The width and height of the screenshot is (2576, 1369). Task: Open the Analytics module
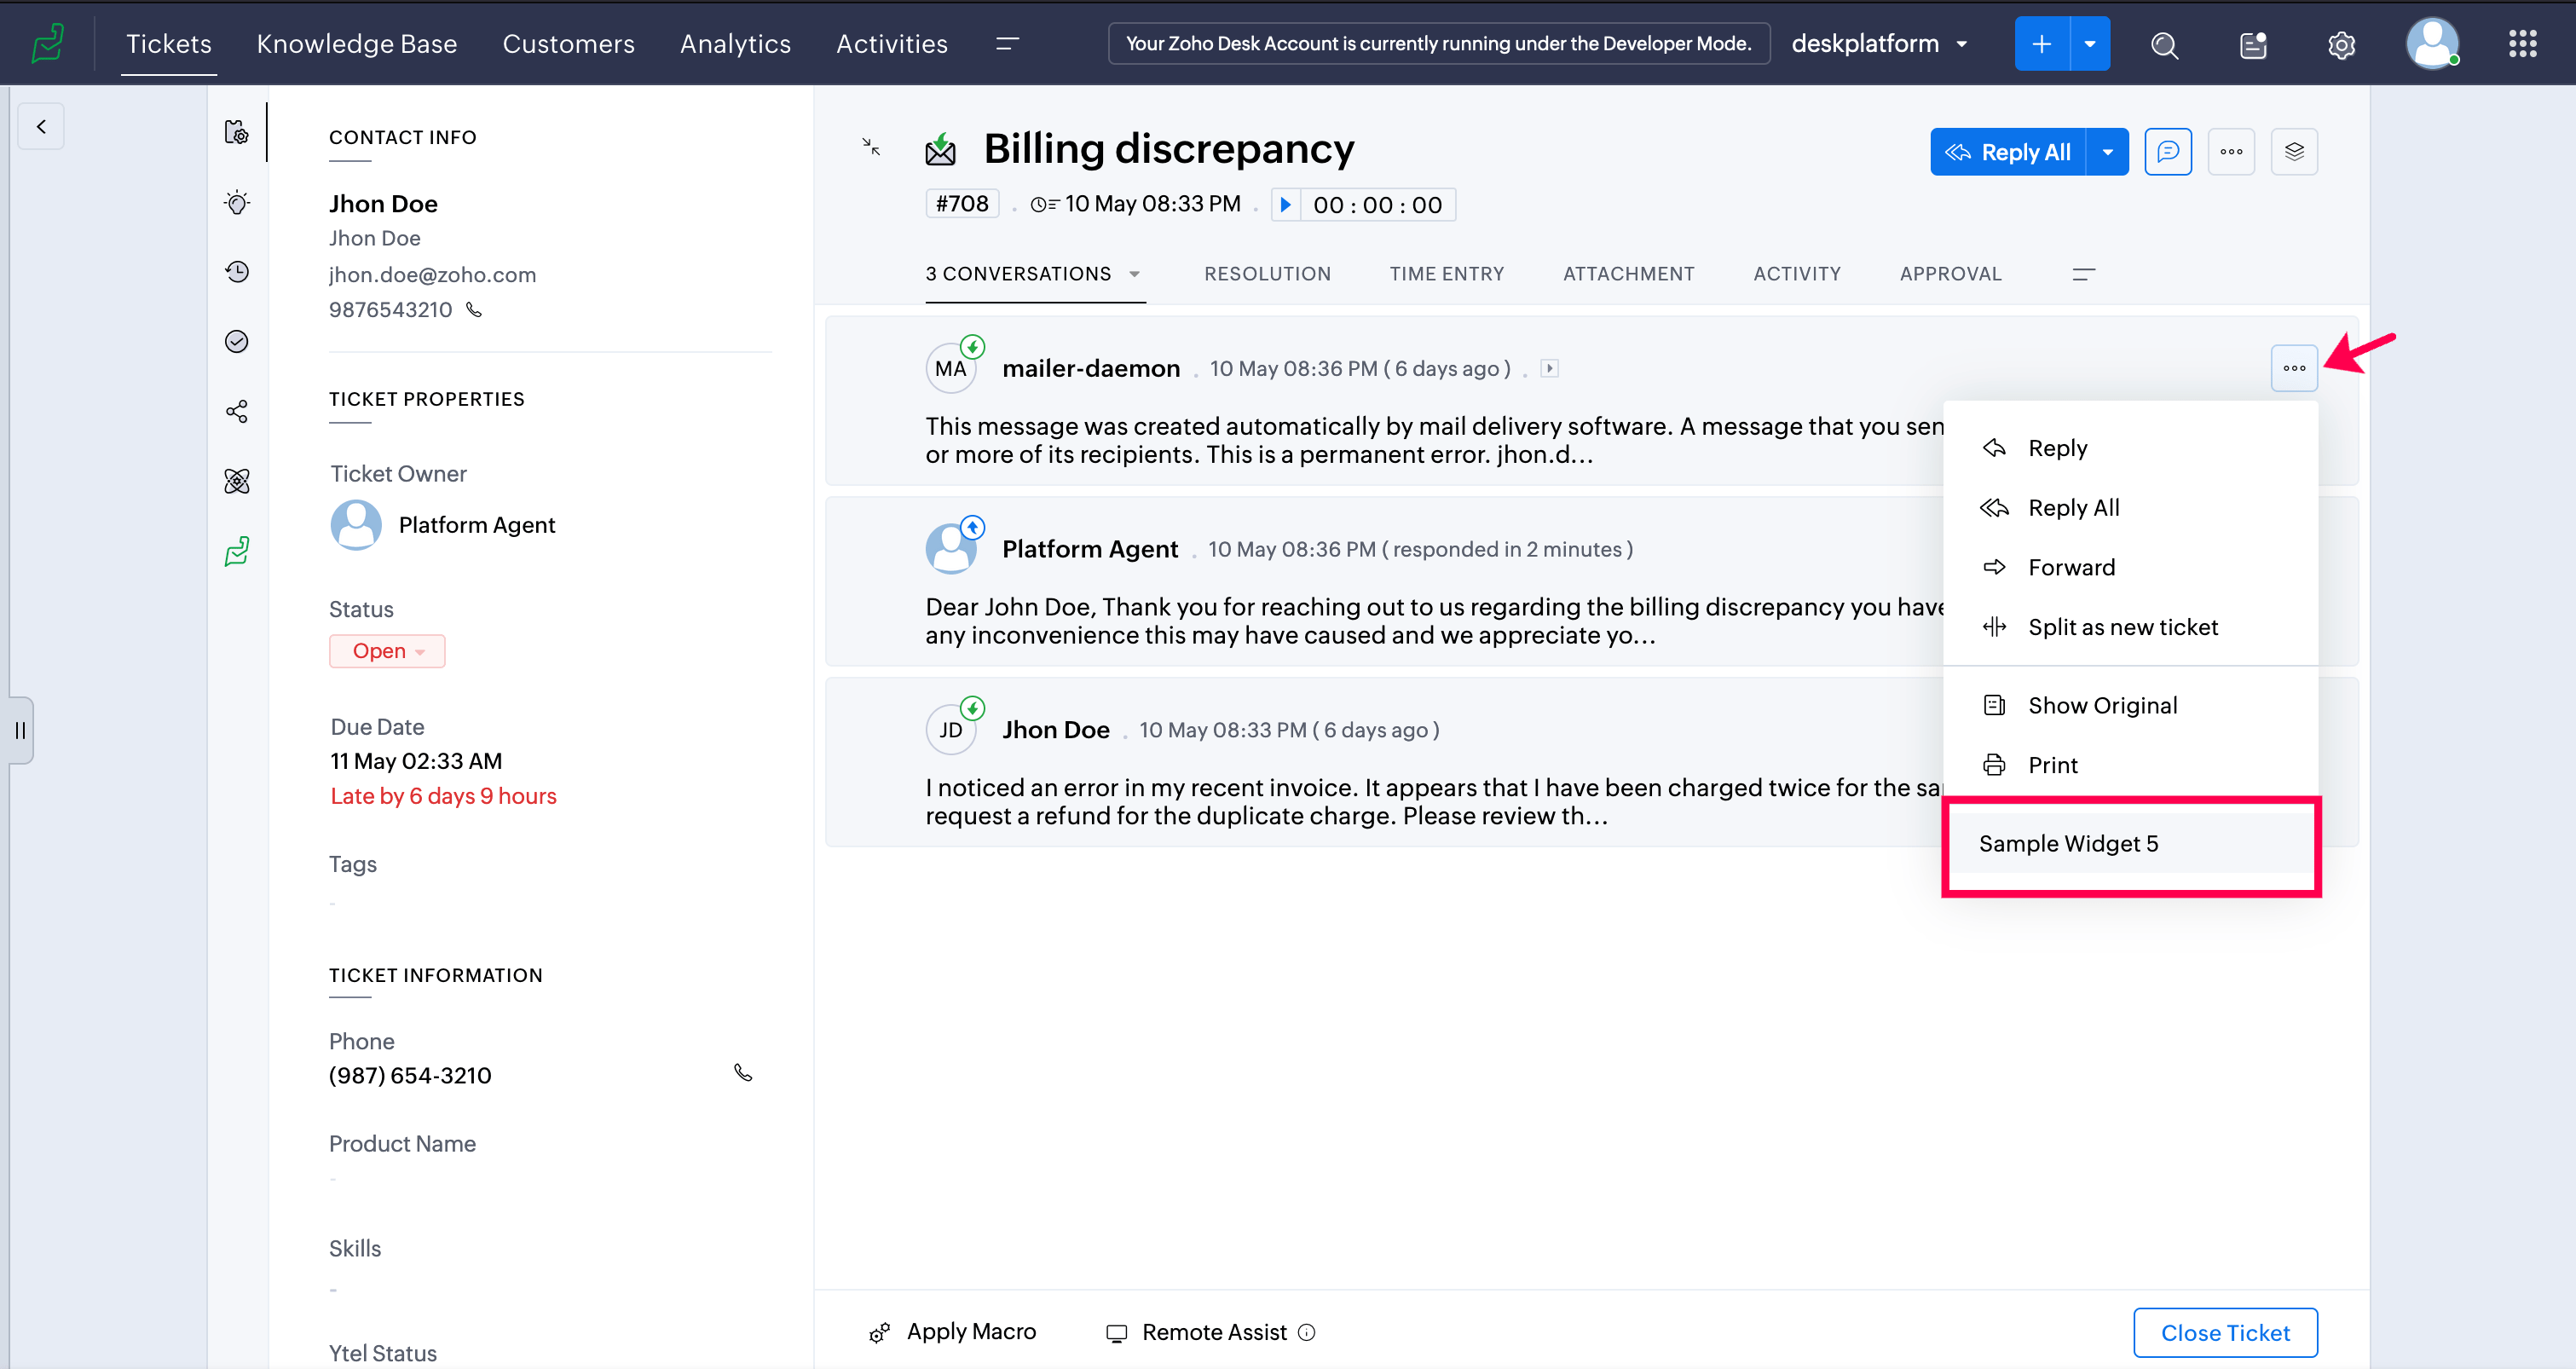[x=735, y=44]
